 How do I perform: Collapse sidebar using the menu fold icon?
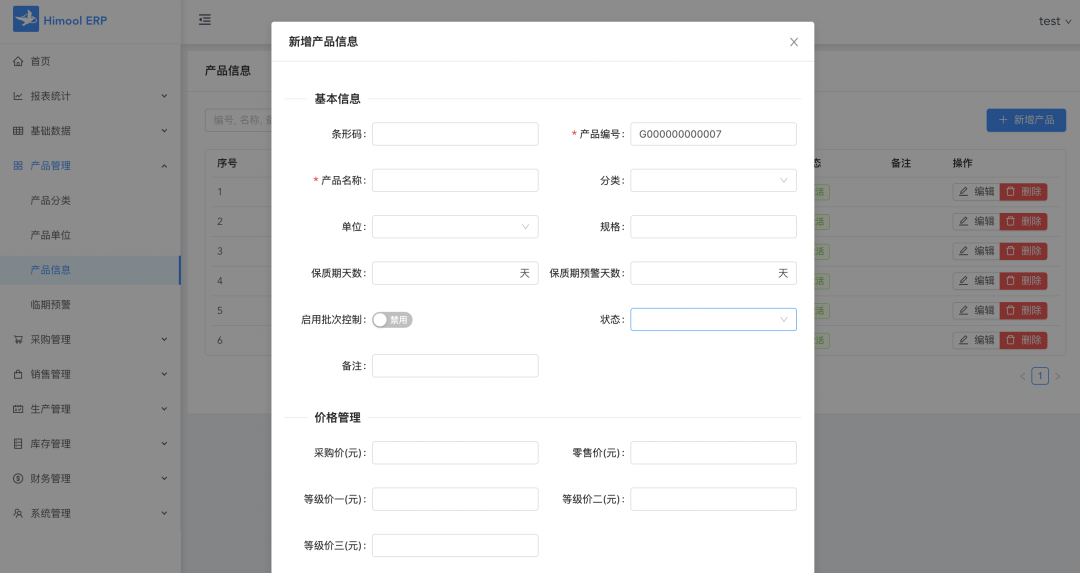[x=205, y=20]
